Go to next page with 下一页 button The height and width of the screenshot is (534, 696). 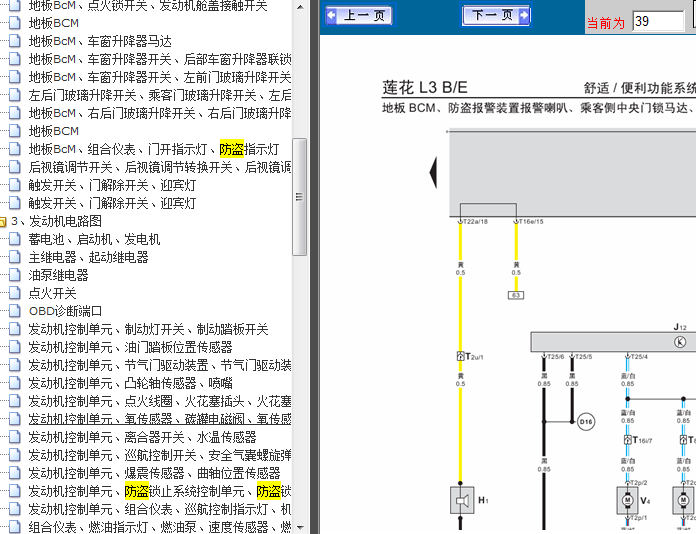(496, 15)
